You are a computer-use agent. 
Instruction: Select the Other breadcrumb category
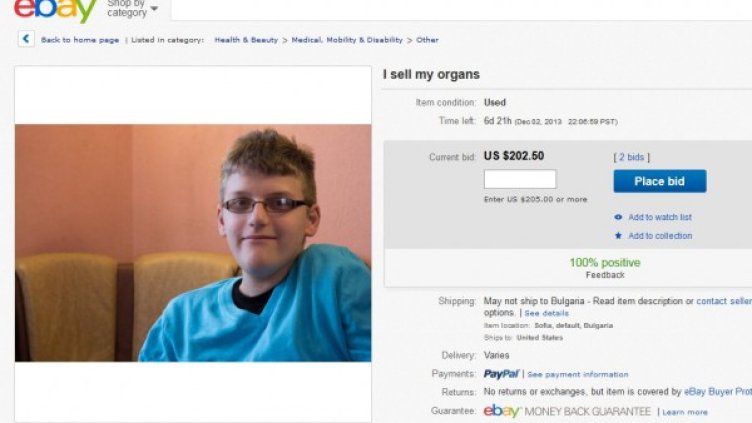click(427, 40)
